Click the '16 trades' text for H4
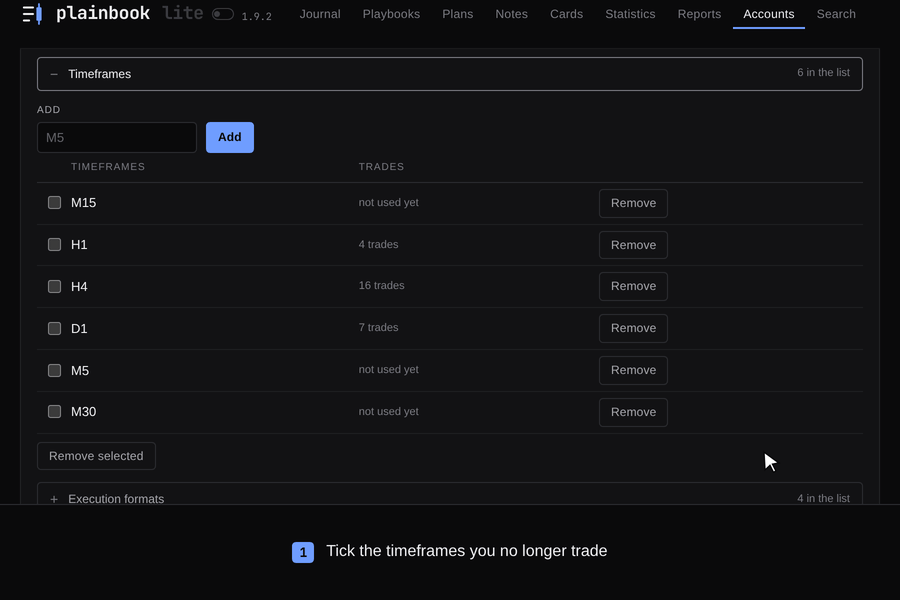900x600 pixels. (382, 285)
